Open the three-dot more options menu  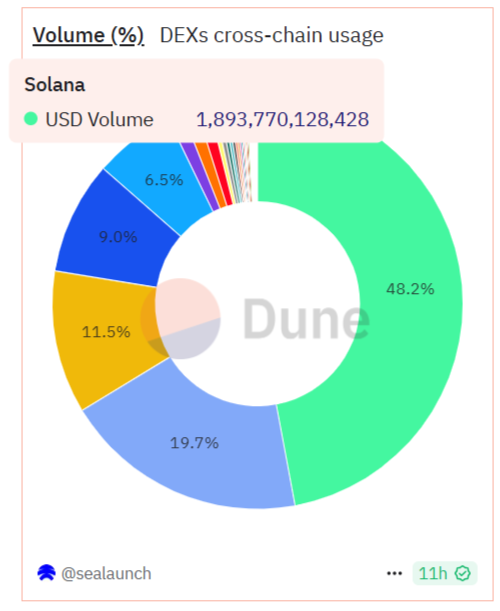394,574
